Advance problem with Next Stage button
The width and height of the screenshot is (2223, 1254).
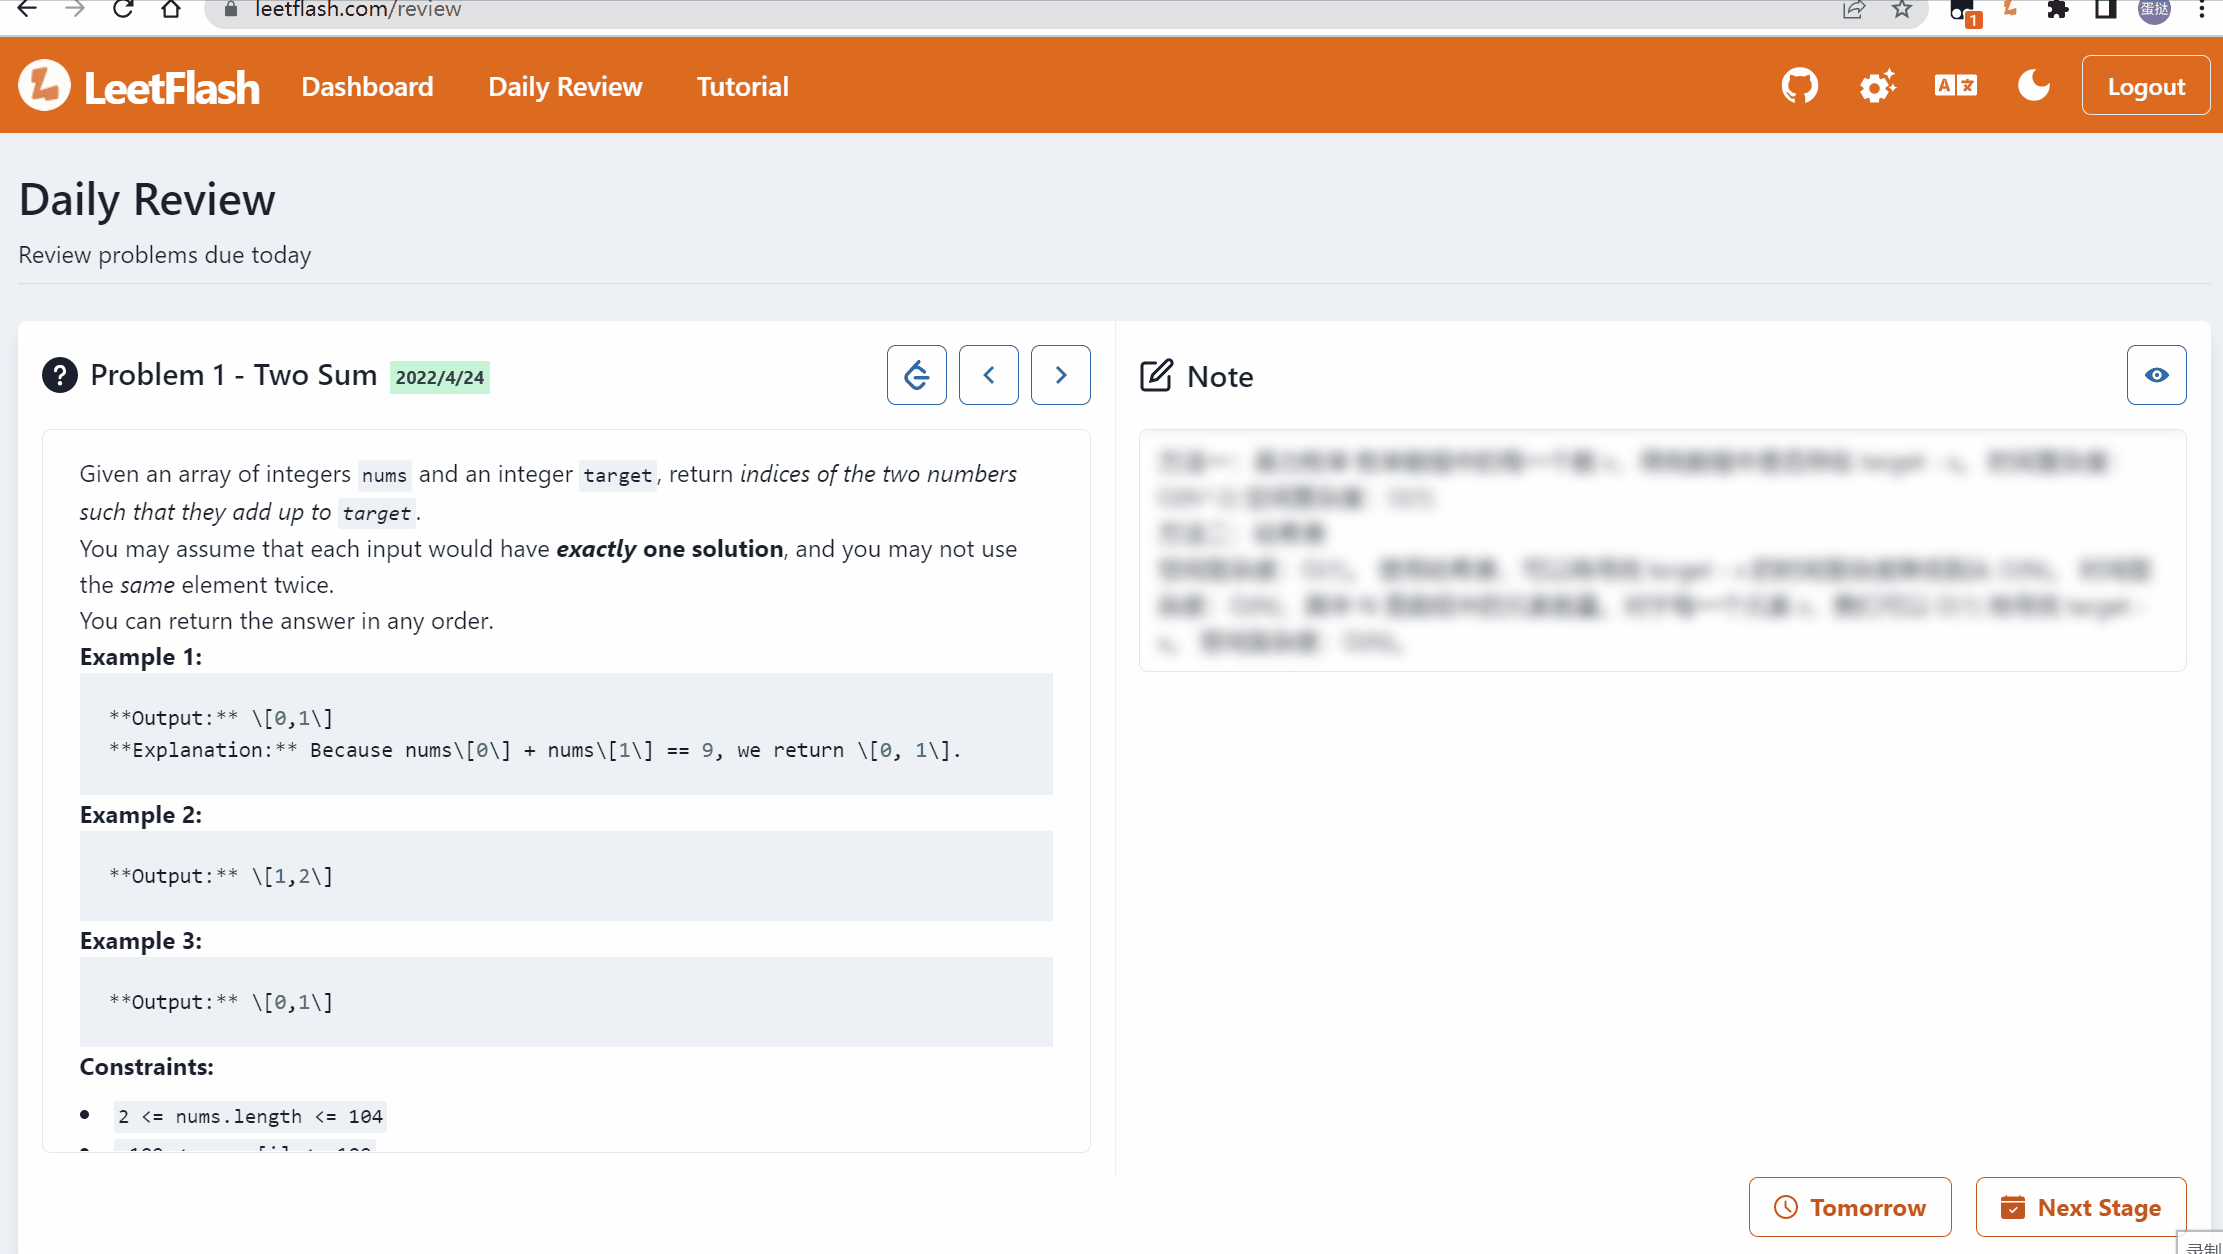click(2080, 1207)
